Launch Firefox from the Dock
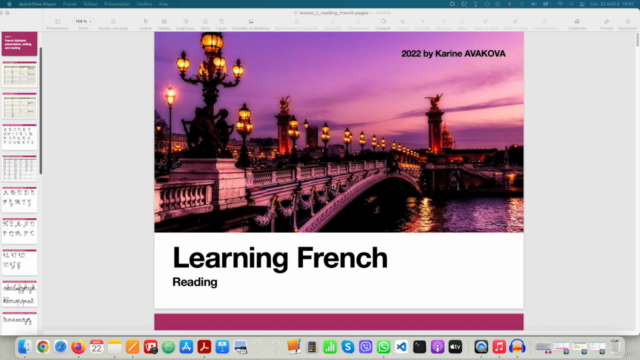Image resolution: width=640 pixels, height=360 pixels. (x=78, y=347)
